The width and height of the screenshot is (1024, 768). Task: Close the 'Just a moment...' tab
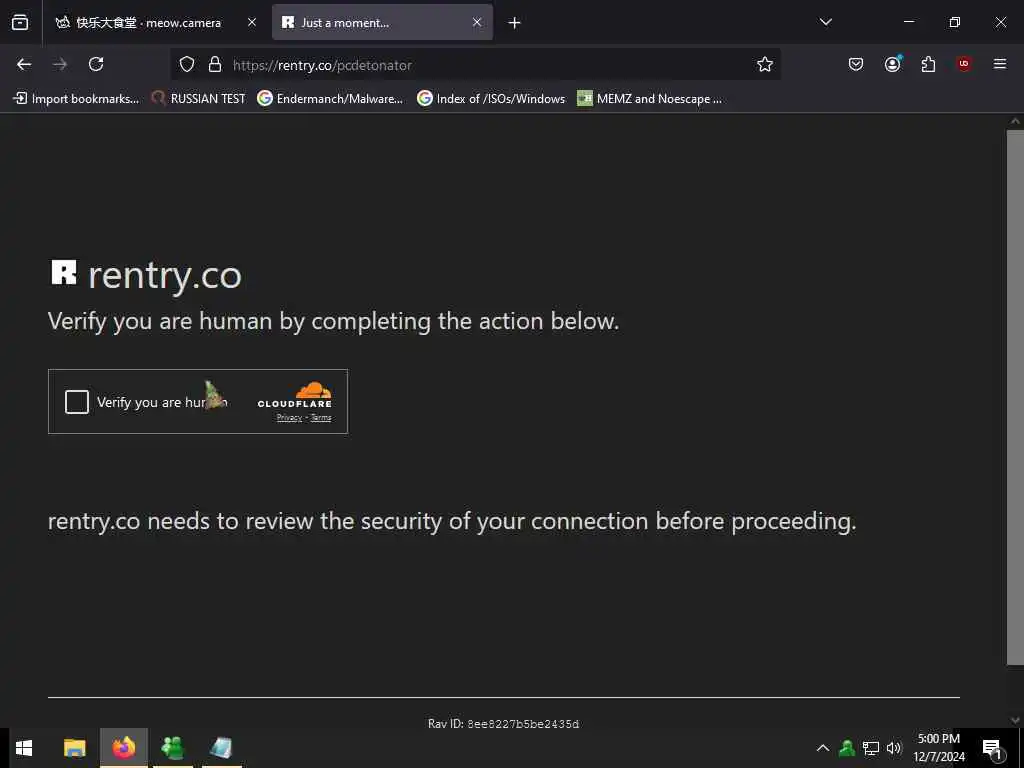click(x=477, y=22)
